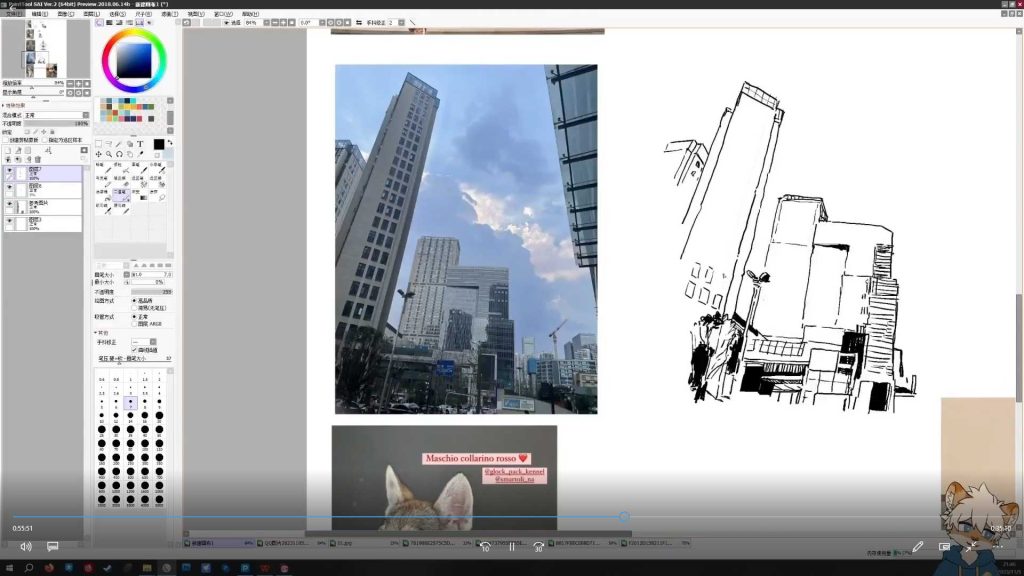Screen dimensions: 1024x576
Task: Show the color wheel panel icon
Action: (99, 22)
